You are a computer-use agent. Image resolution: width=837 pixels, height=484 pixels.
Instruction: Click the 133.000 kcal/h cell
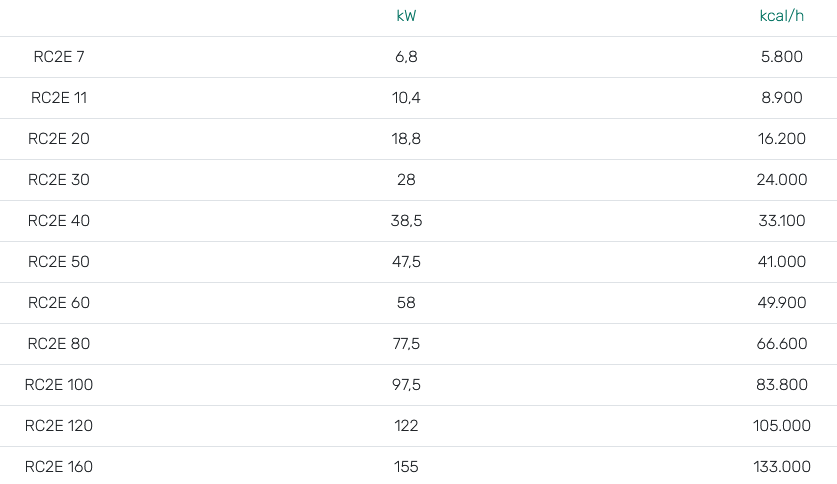[x=781, y=467]
